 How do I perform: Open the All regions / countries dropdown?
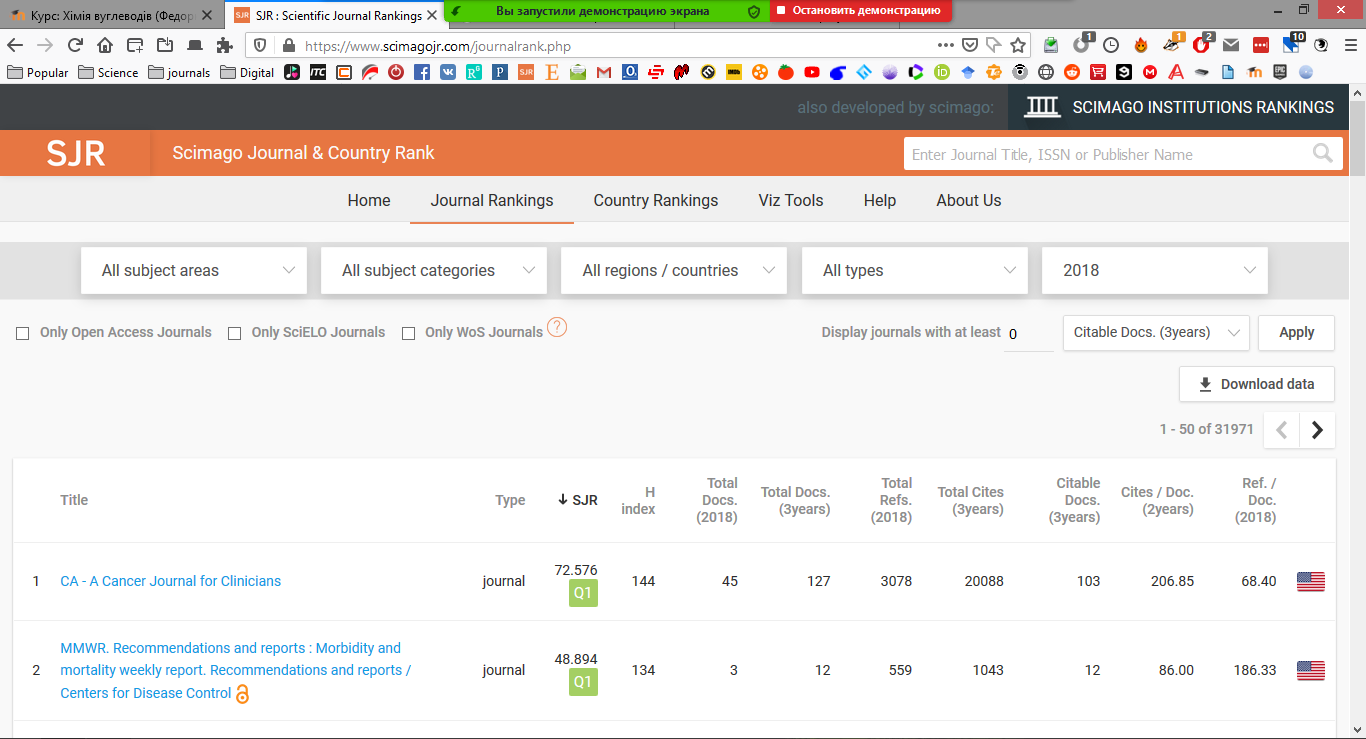click(674, 271)
